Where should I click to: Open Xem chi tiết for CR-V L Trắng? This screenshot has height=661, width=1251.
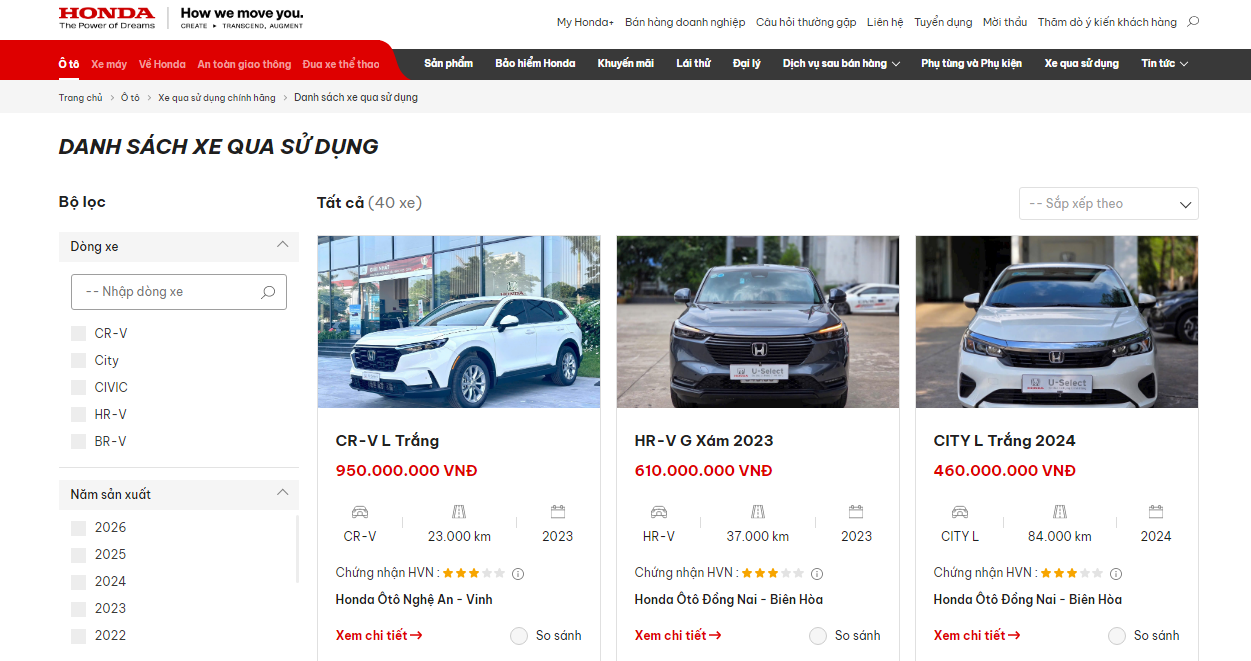[379, 636]
